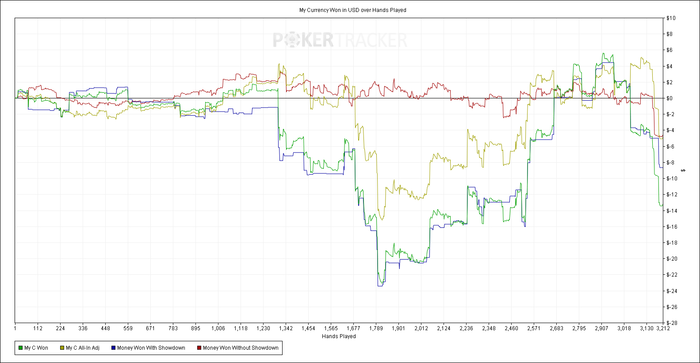Screen dimensions: 700x363
Task: Select the 'My C All-In Adj' legend label
Action: click(83, 348)
